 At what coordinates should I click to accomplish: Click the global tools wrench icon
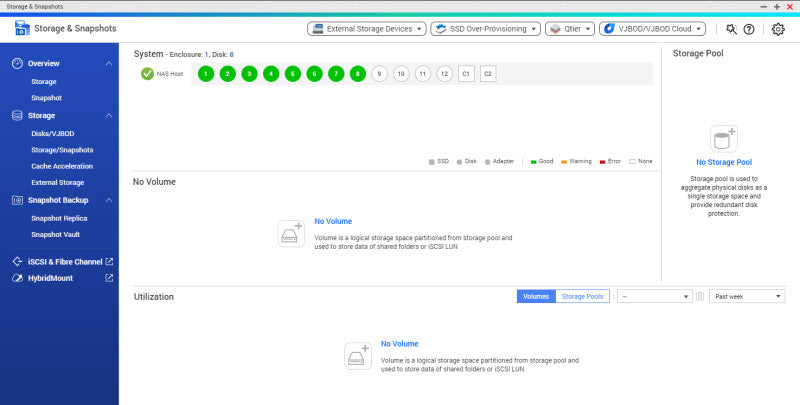(x=732, y=29)
